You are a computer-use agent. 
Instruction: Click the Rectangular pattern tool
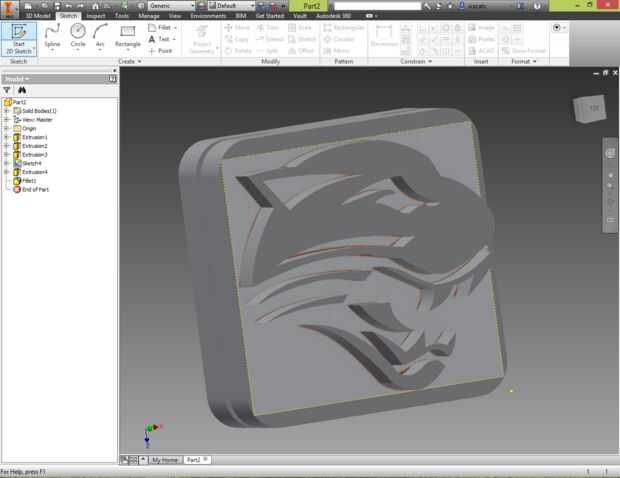pos(344,27)
